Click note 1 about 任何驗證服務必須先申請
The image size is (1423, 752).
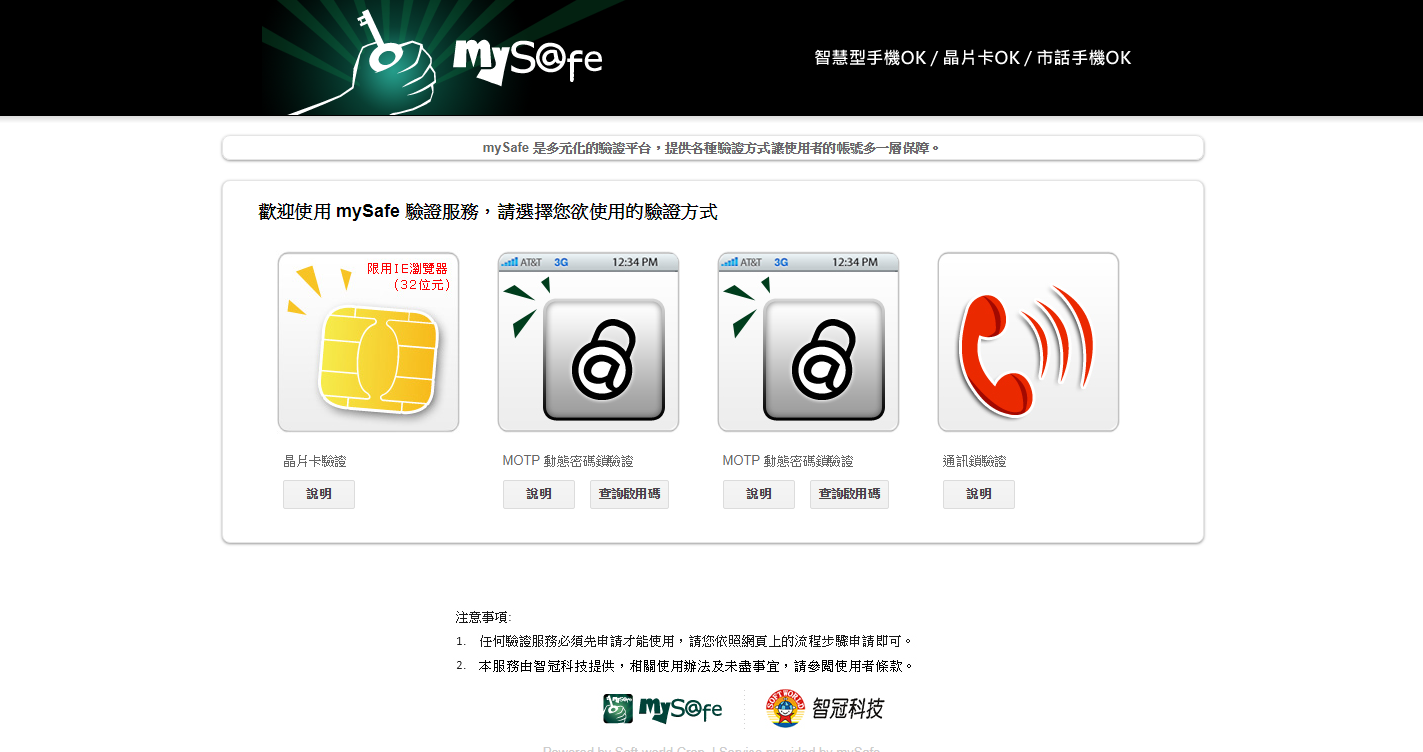(x=696, y=641)
